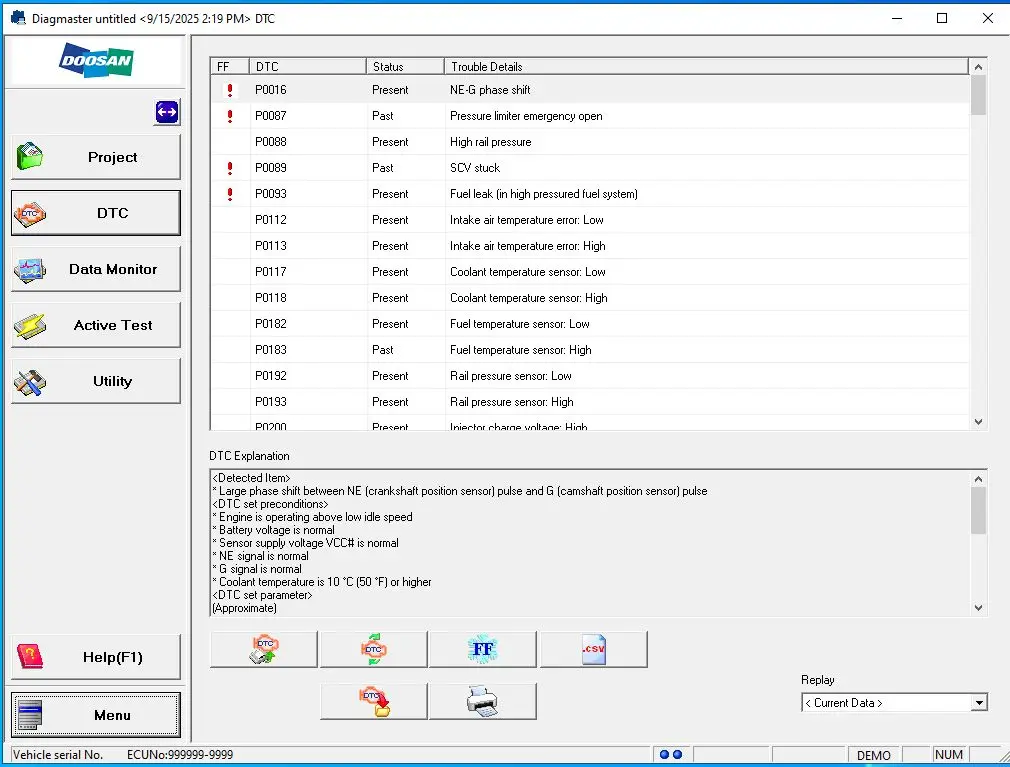This screenshot has width=1010, height=767.
Task: Click the read DTC printer icon button
Action: click(263, 649)
